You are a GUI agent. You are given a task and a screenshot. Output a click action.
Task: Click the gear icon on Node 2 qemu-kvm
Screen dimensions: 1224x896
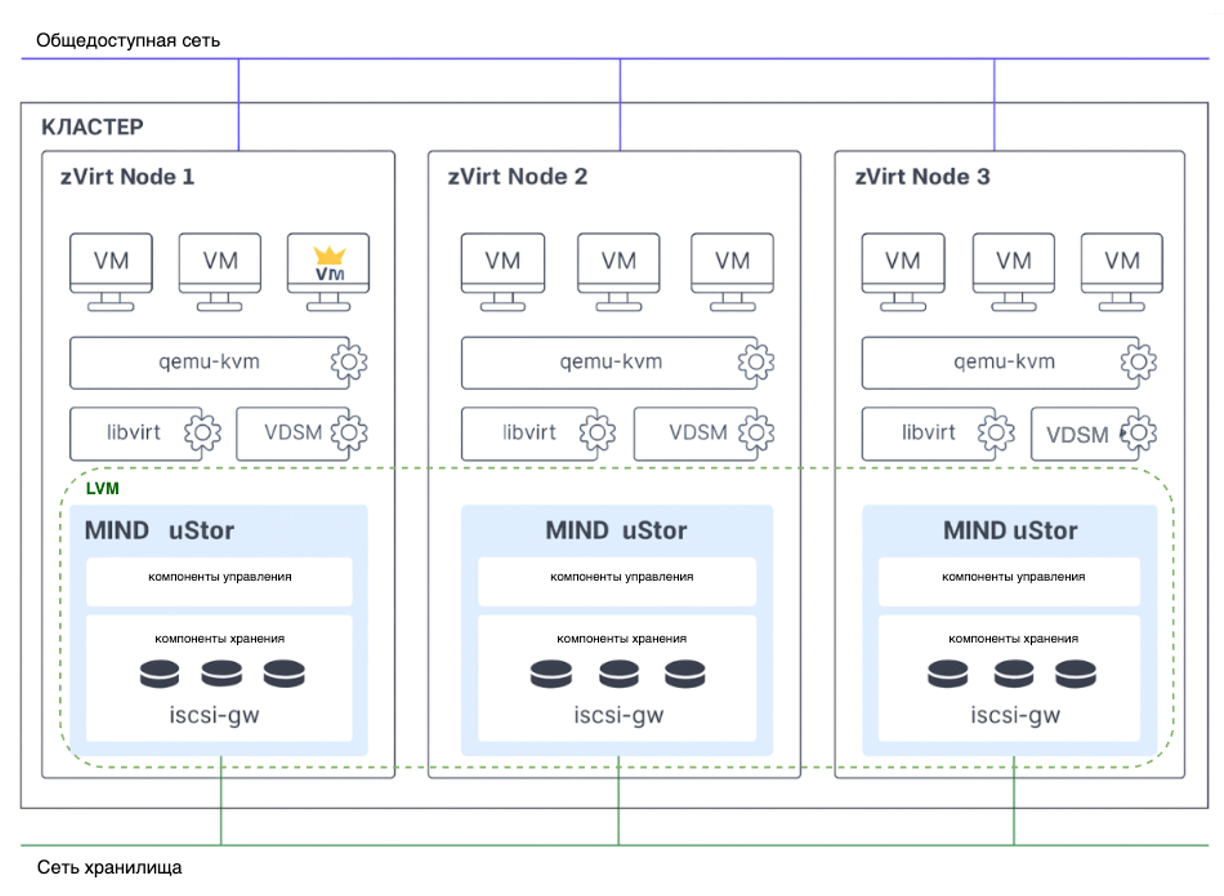[757, 362]
